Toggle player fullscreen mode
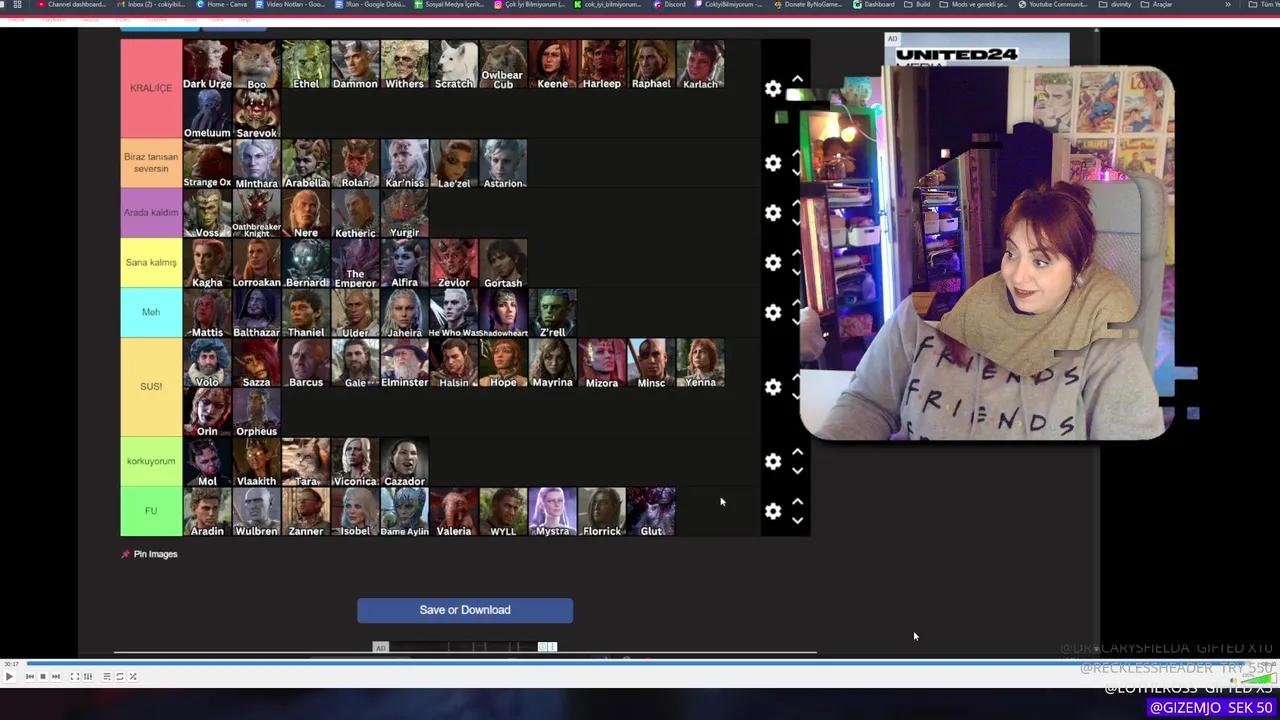 (74, 677)
